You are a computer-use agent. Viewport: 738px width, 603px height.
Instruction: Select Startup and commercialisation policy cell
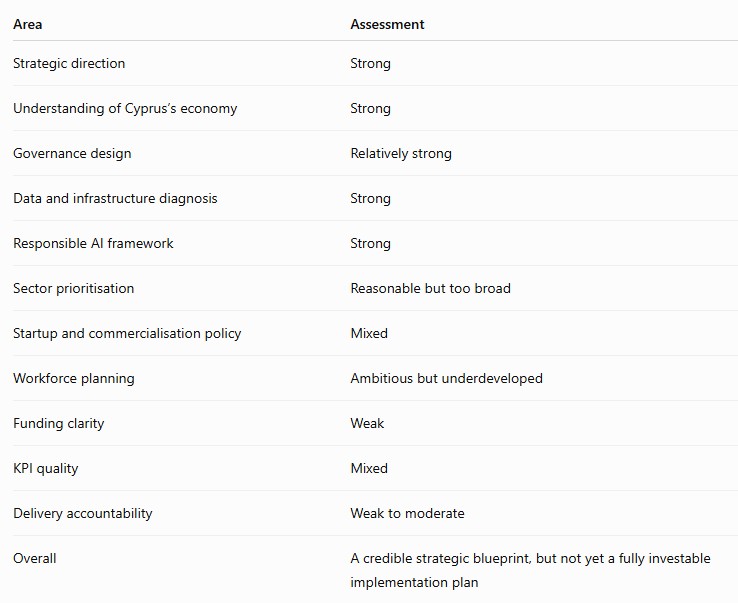[127, 334]
